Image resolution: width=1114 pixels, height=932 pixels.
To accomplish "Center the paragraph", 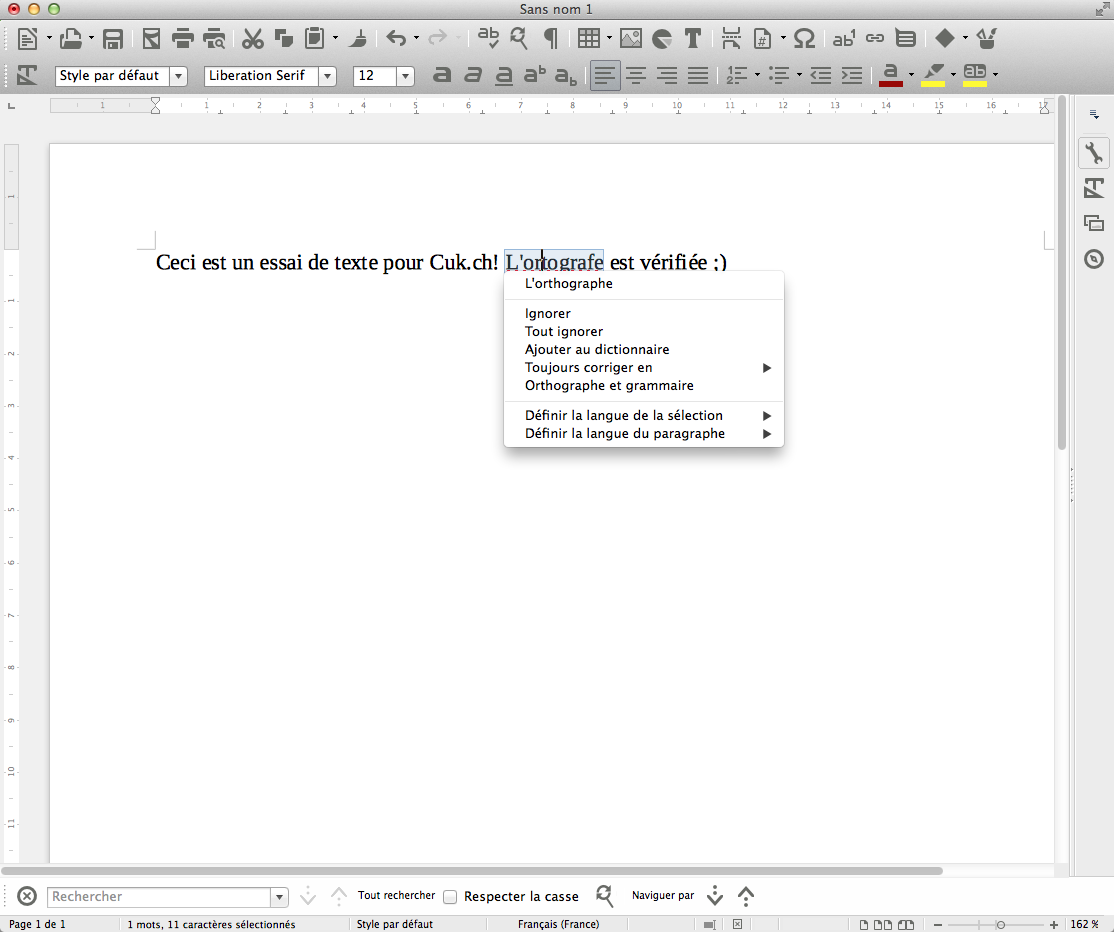I will pos(636,75).
